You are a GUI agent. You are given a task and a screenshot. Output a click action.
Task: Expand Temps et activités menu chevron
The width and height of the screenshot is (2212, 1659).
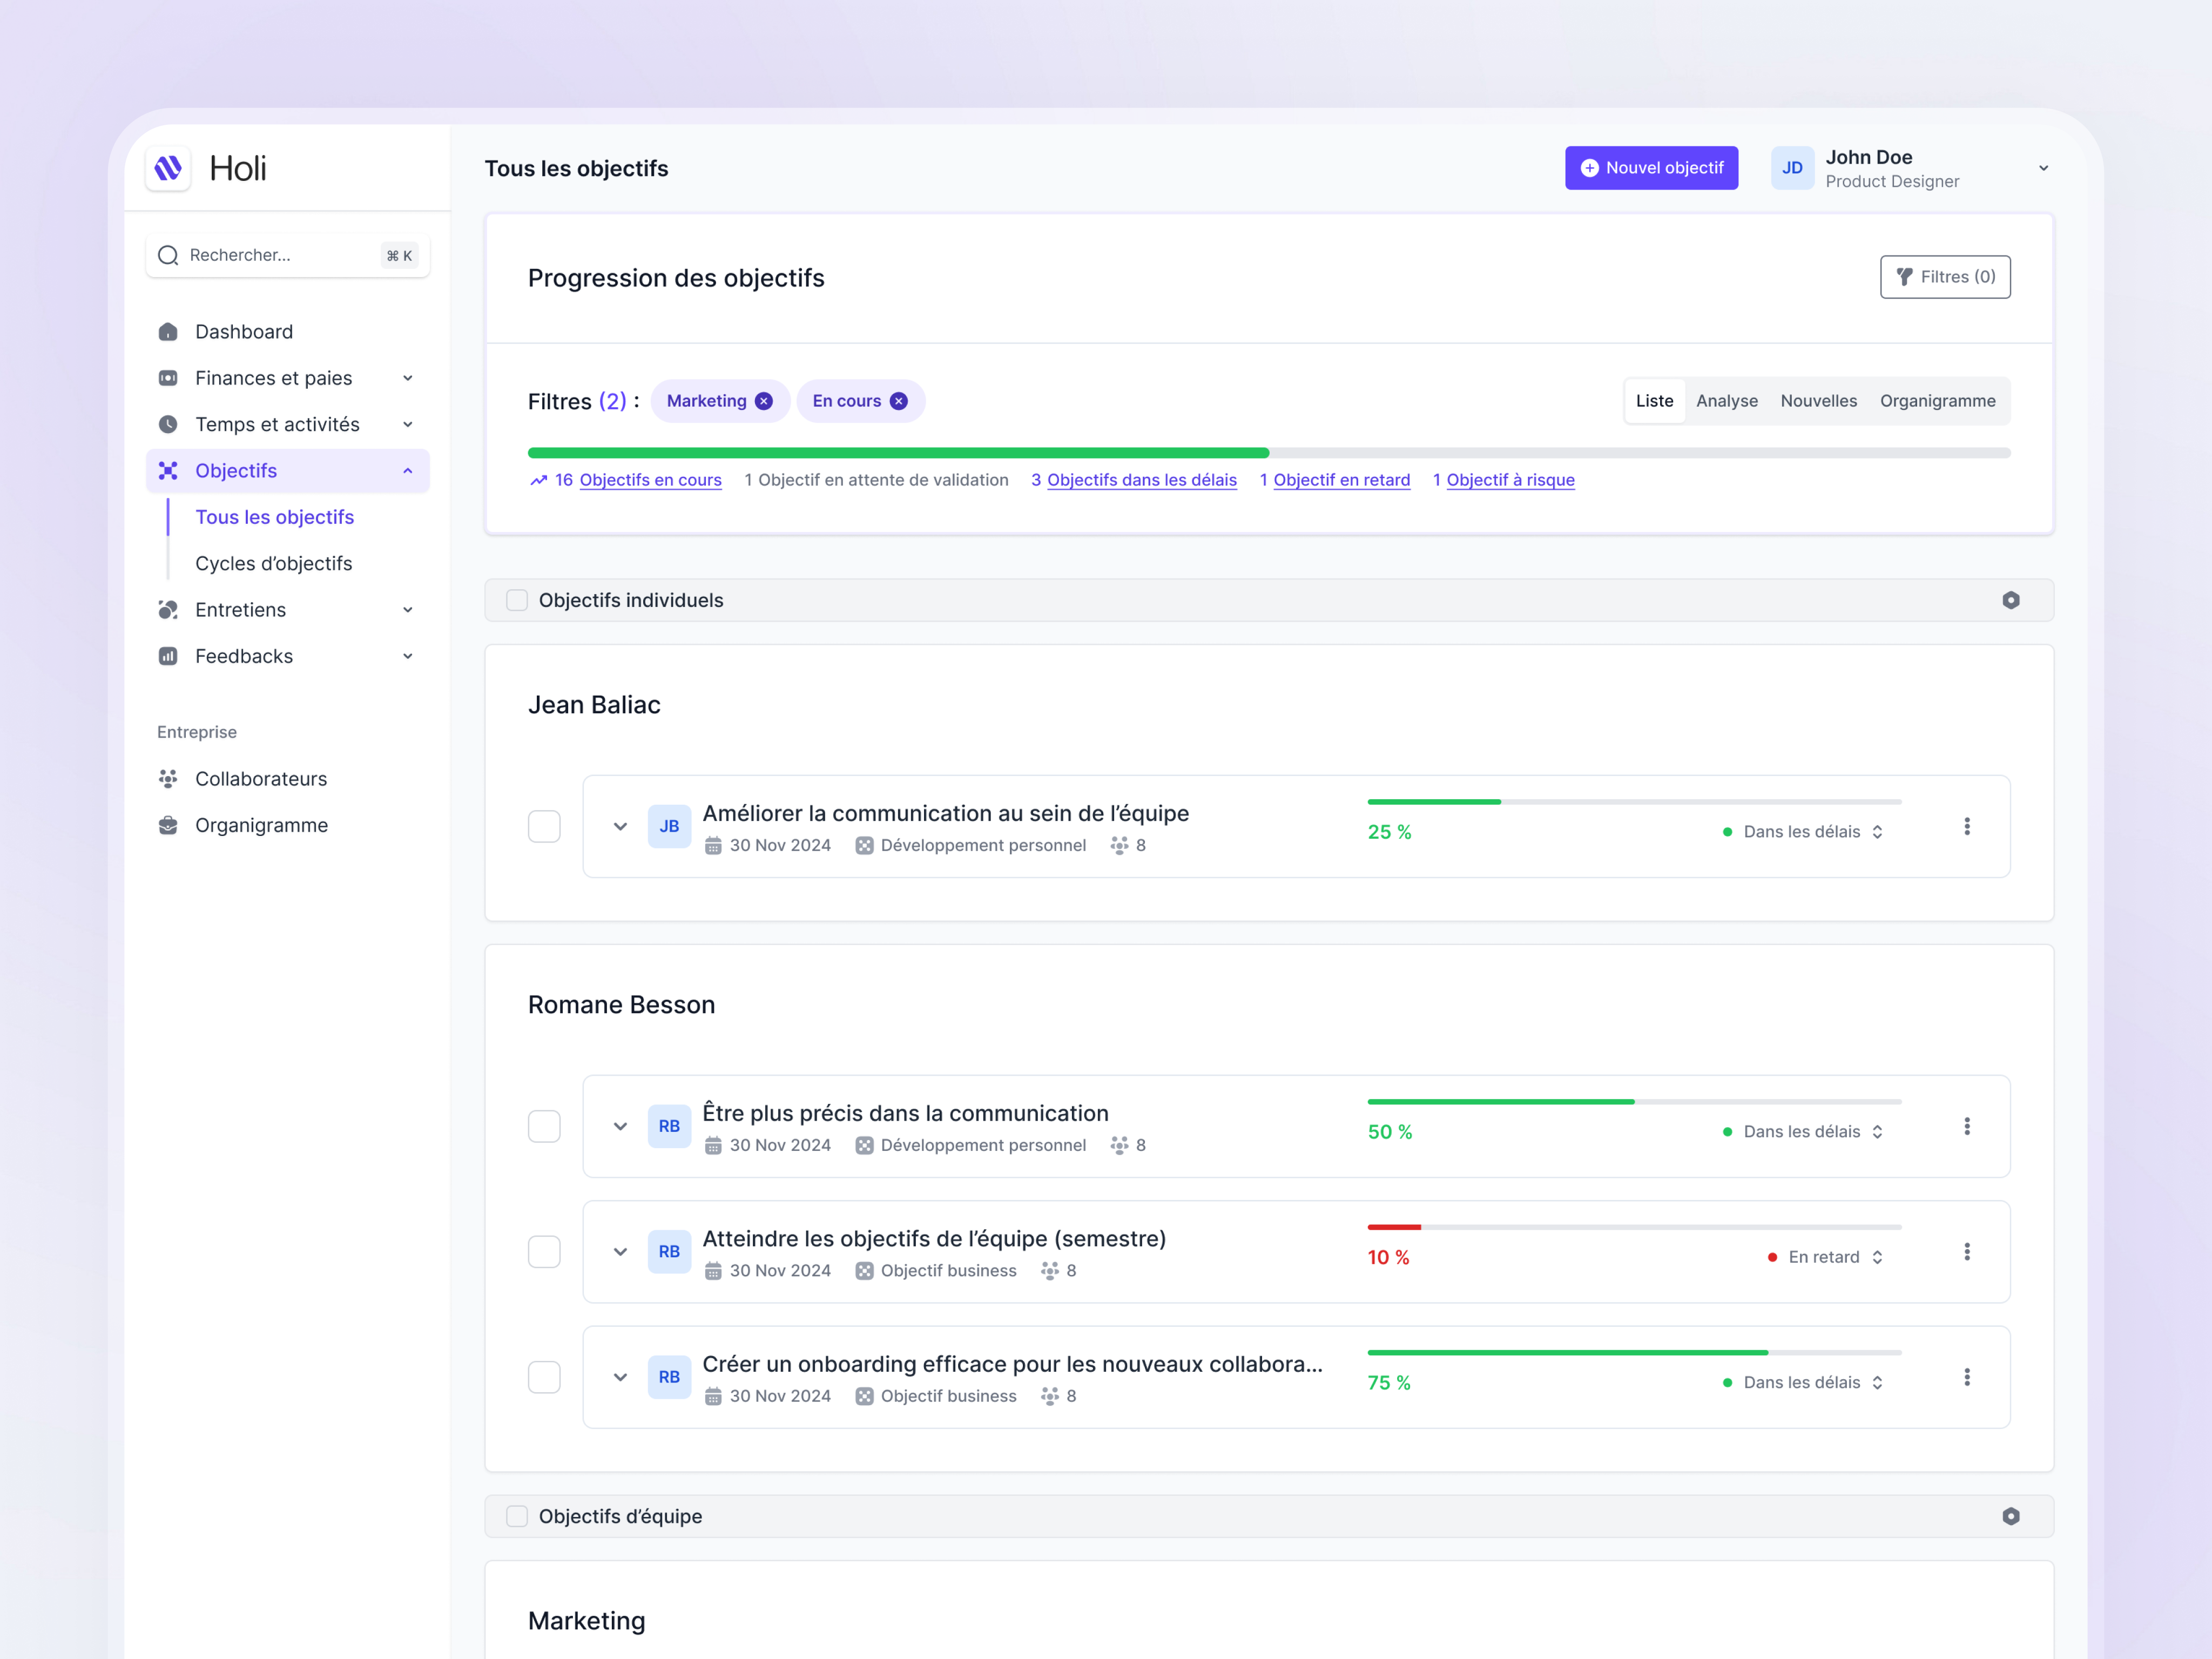pyautogui.click(x=408, y=424)
